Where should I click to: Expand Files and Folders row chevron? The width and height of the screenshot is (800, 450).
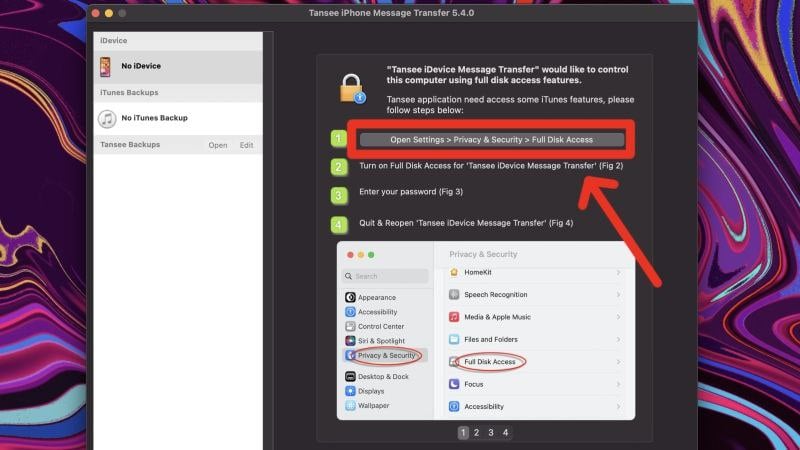coord(618,339)
